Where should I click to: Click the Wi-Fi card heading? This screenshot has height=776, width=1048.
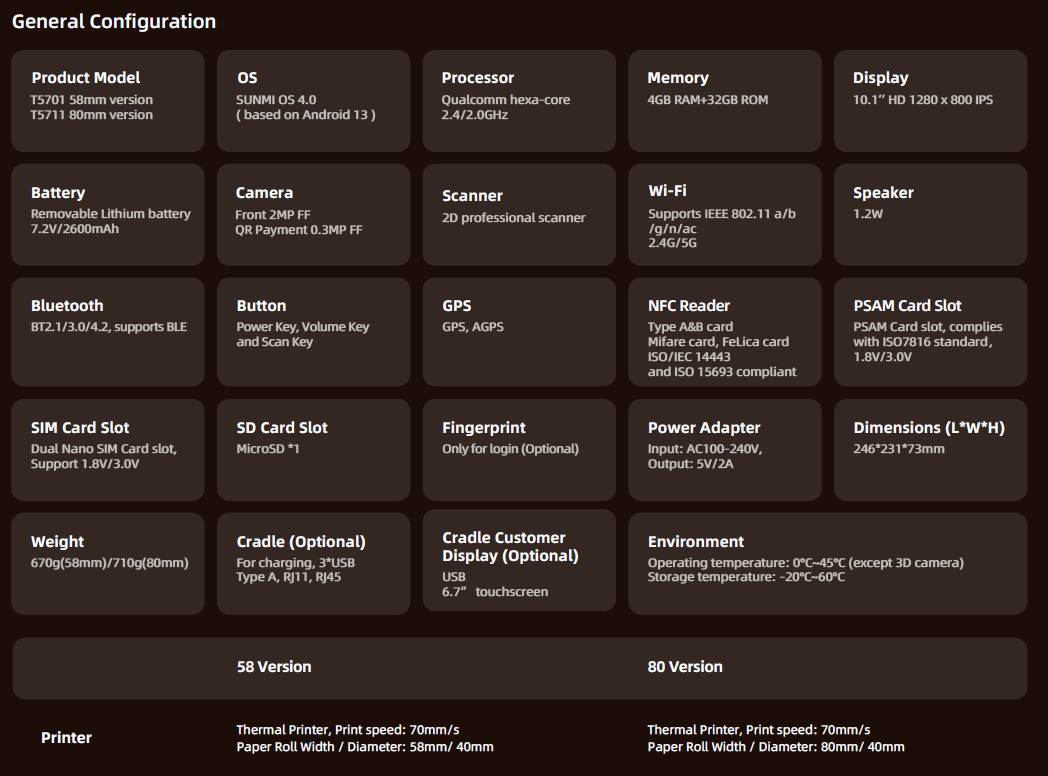tap(667, 191)
